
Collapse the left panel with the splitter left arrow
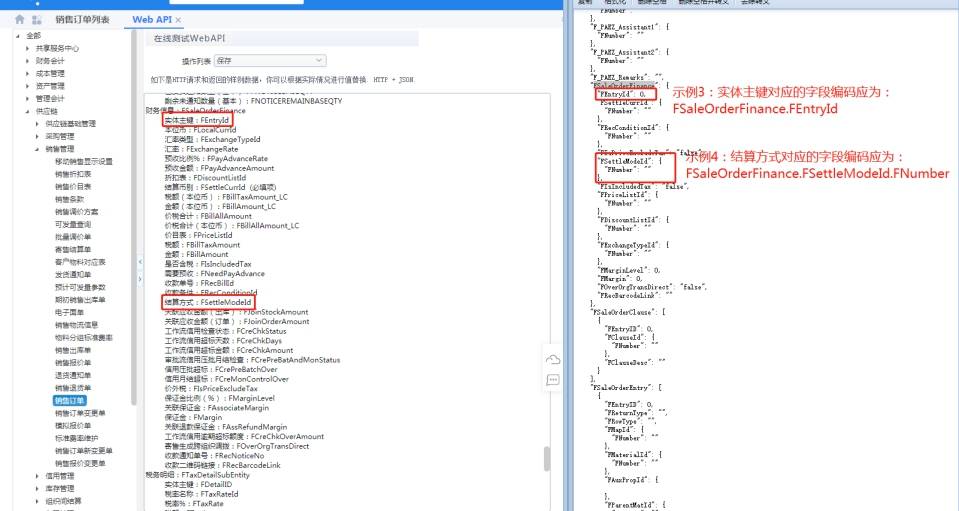coord(139,262)
